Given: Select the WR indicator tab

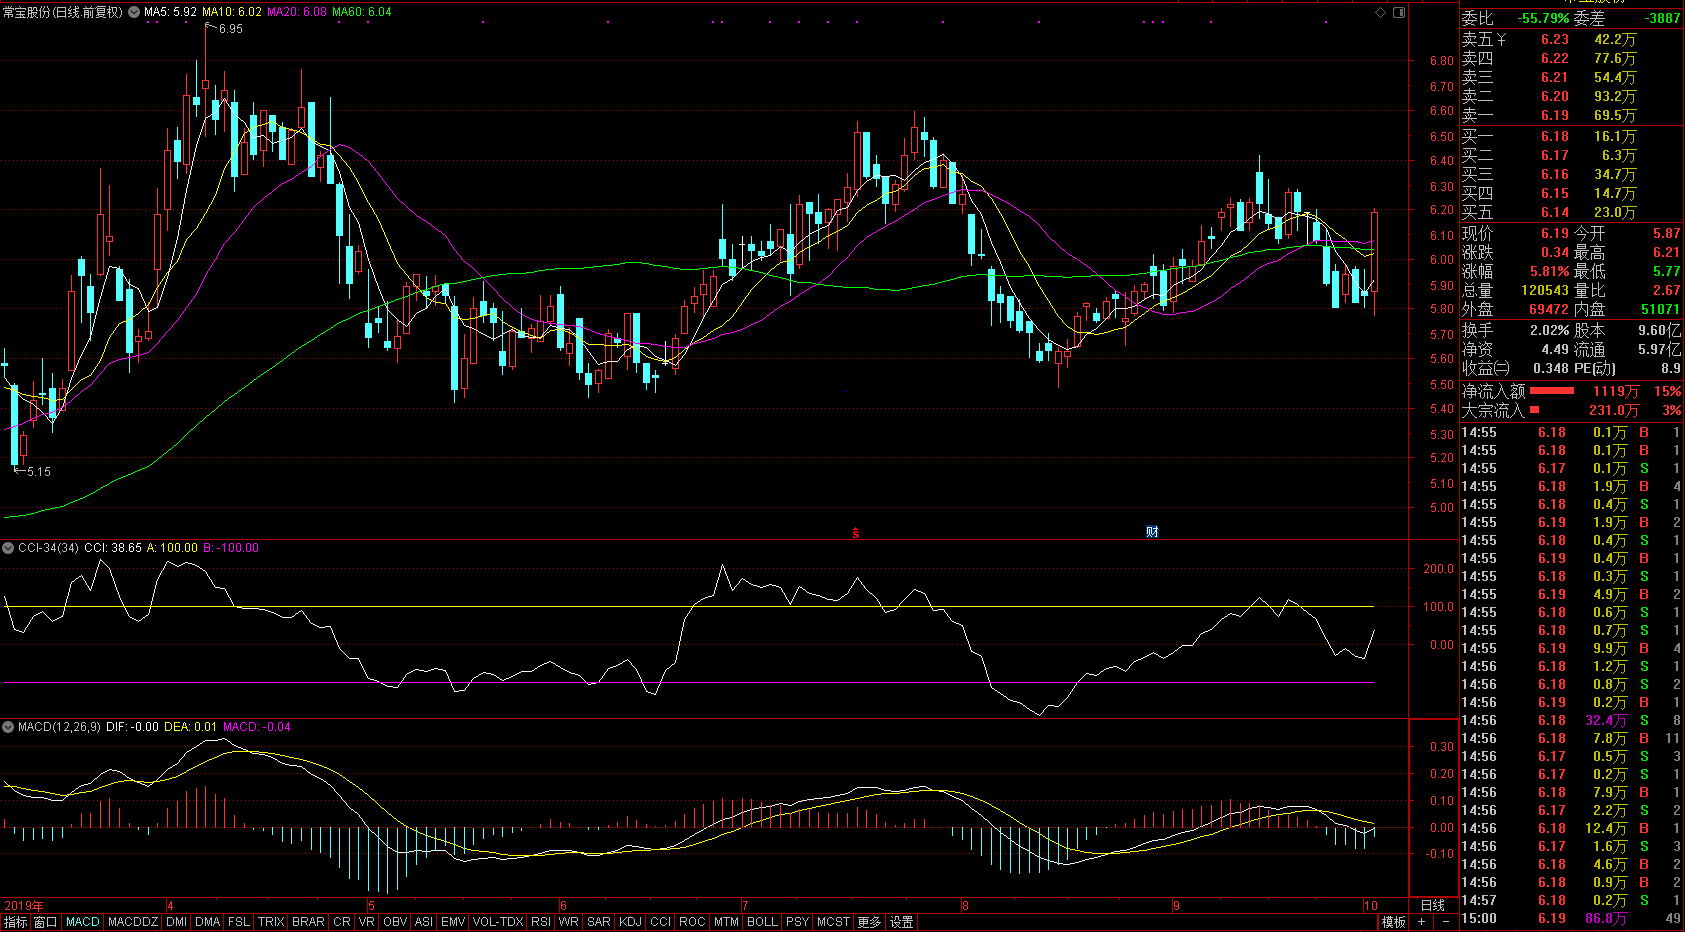Looking at the screenshot, I should click(569, 922).
